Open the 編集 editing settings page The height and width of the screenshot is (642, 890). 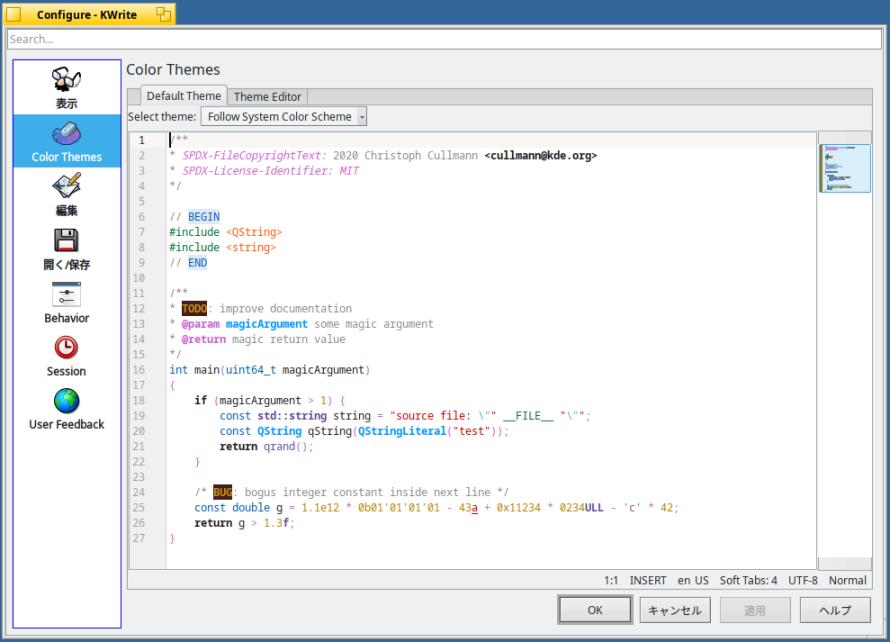66,195
